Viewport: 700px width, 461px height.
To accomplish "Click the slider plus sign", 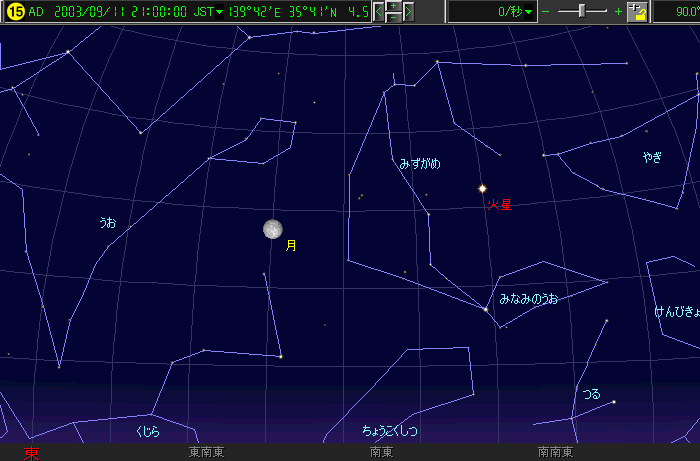I will pos(618,12).
